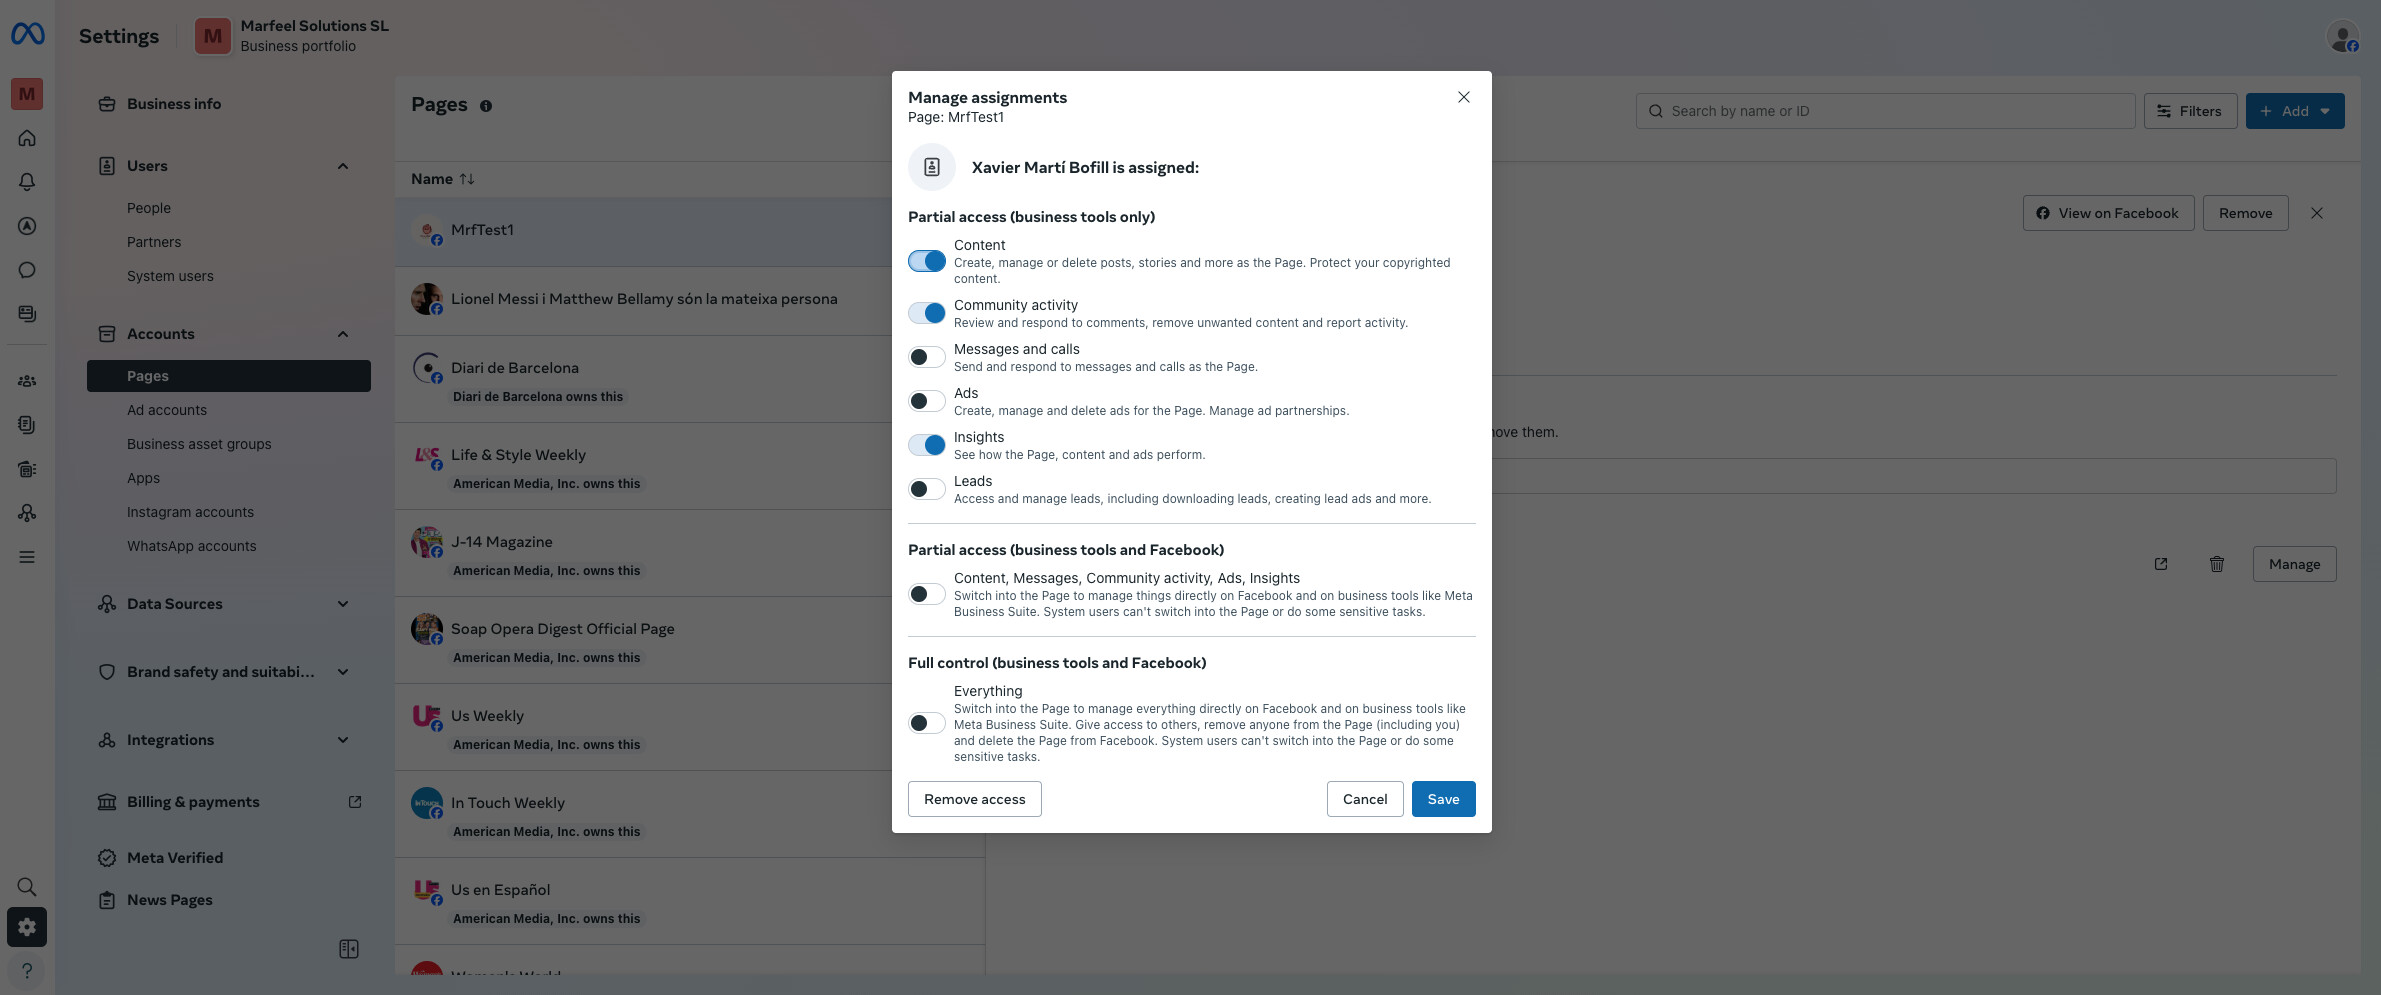Open the Home icon in the left rail
Image resolution: width=2381 pixels, height=995 pixels.
tap(27, 138)
